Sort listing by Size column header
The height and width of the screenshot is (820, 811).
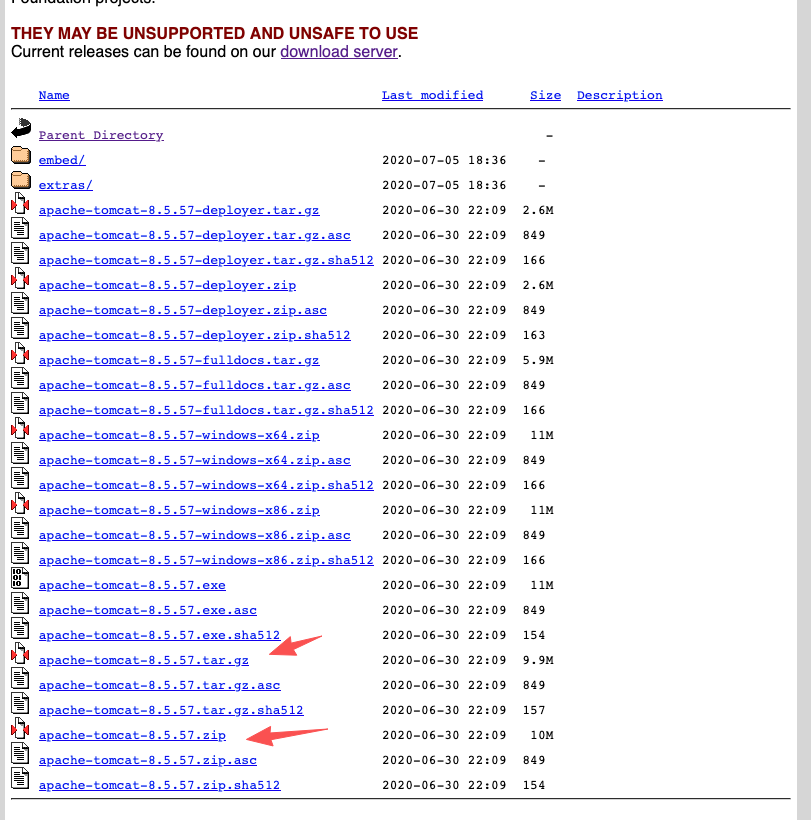click(x=545, y=95)
